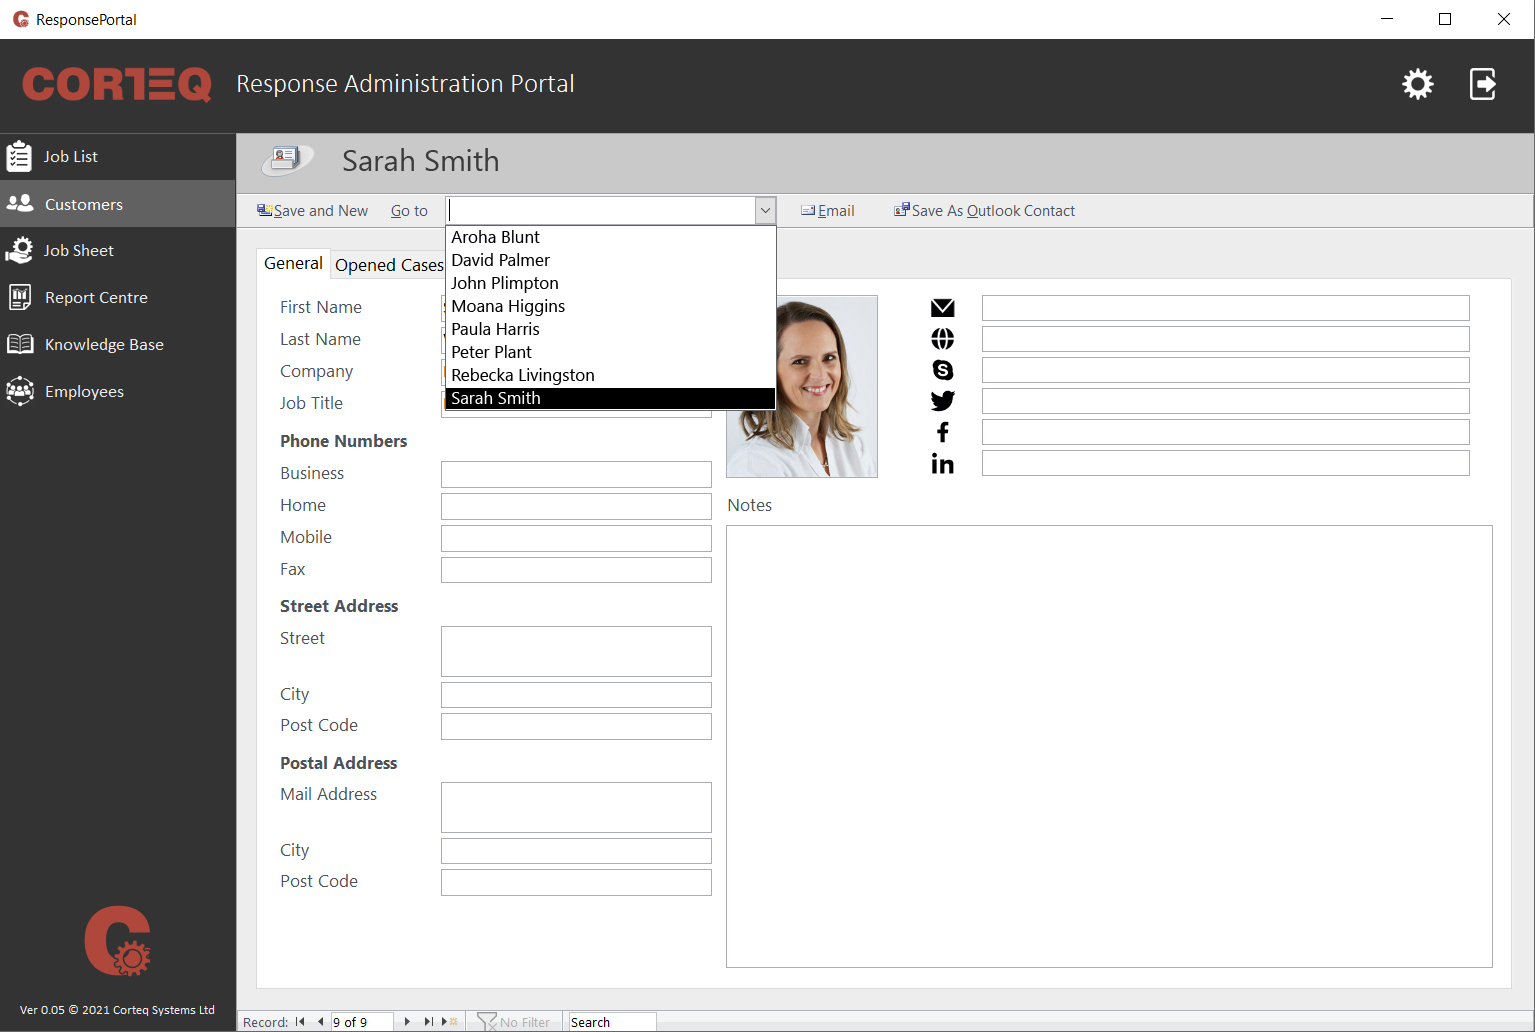Navigate to Report Centre
The width and height of the screenshot is (1535, 1032).
click(118, 297)
